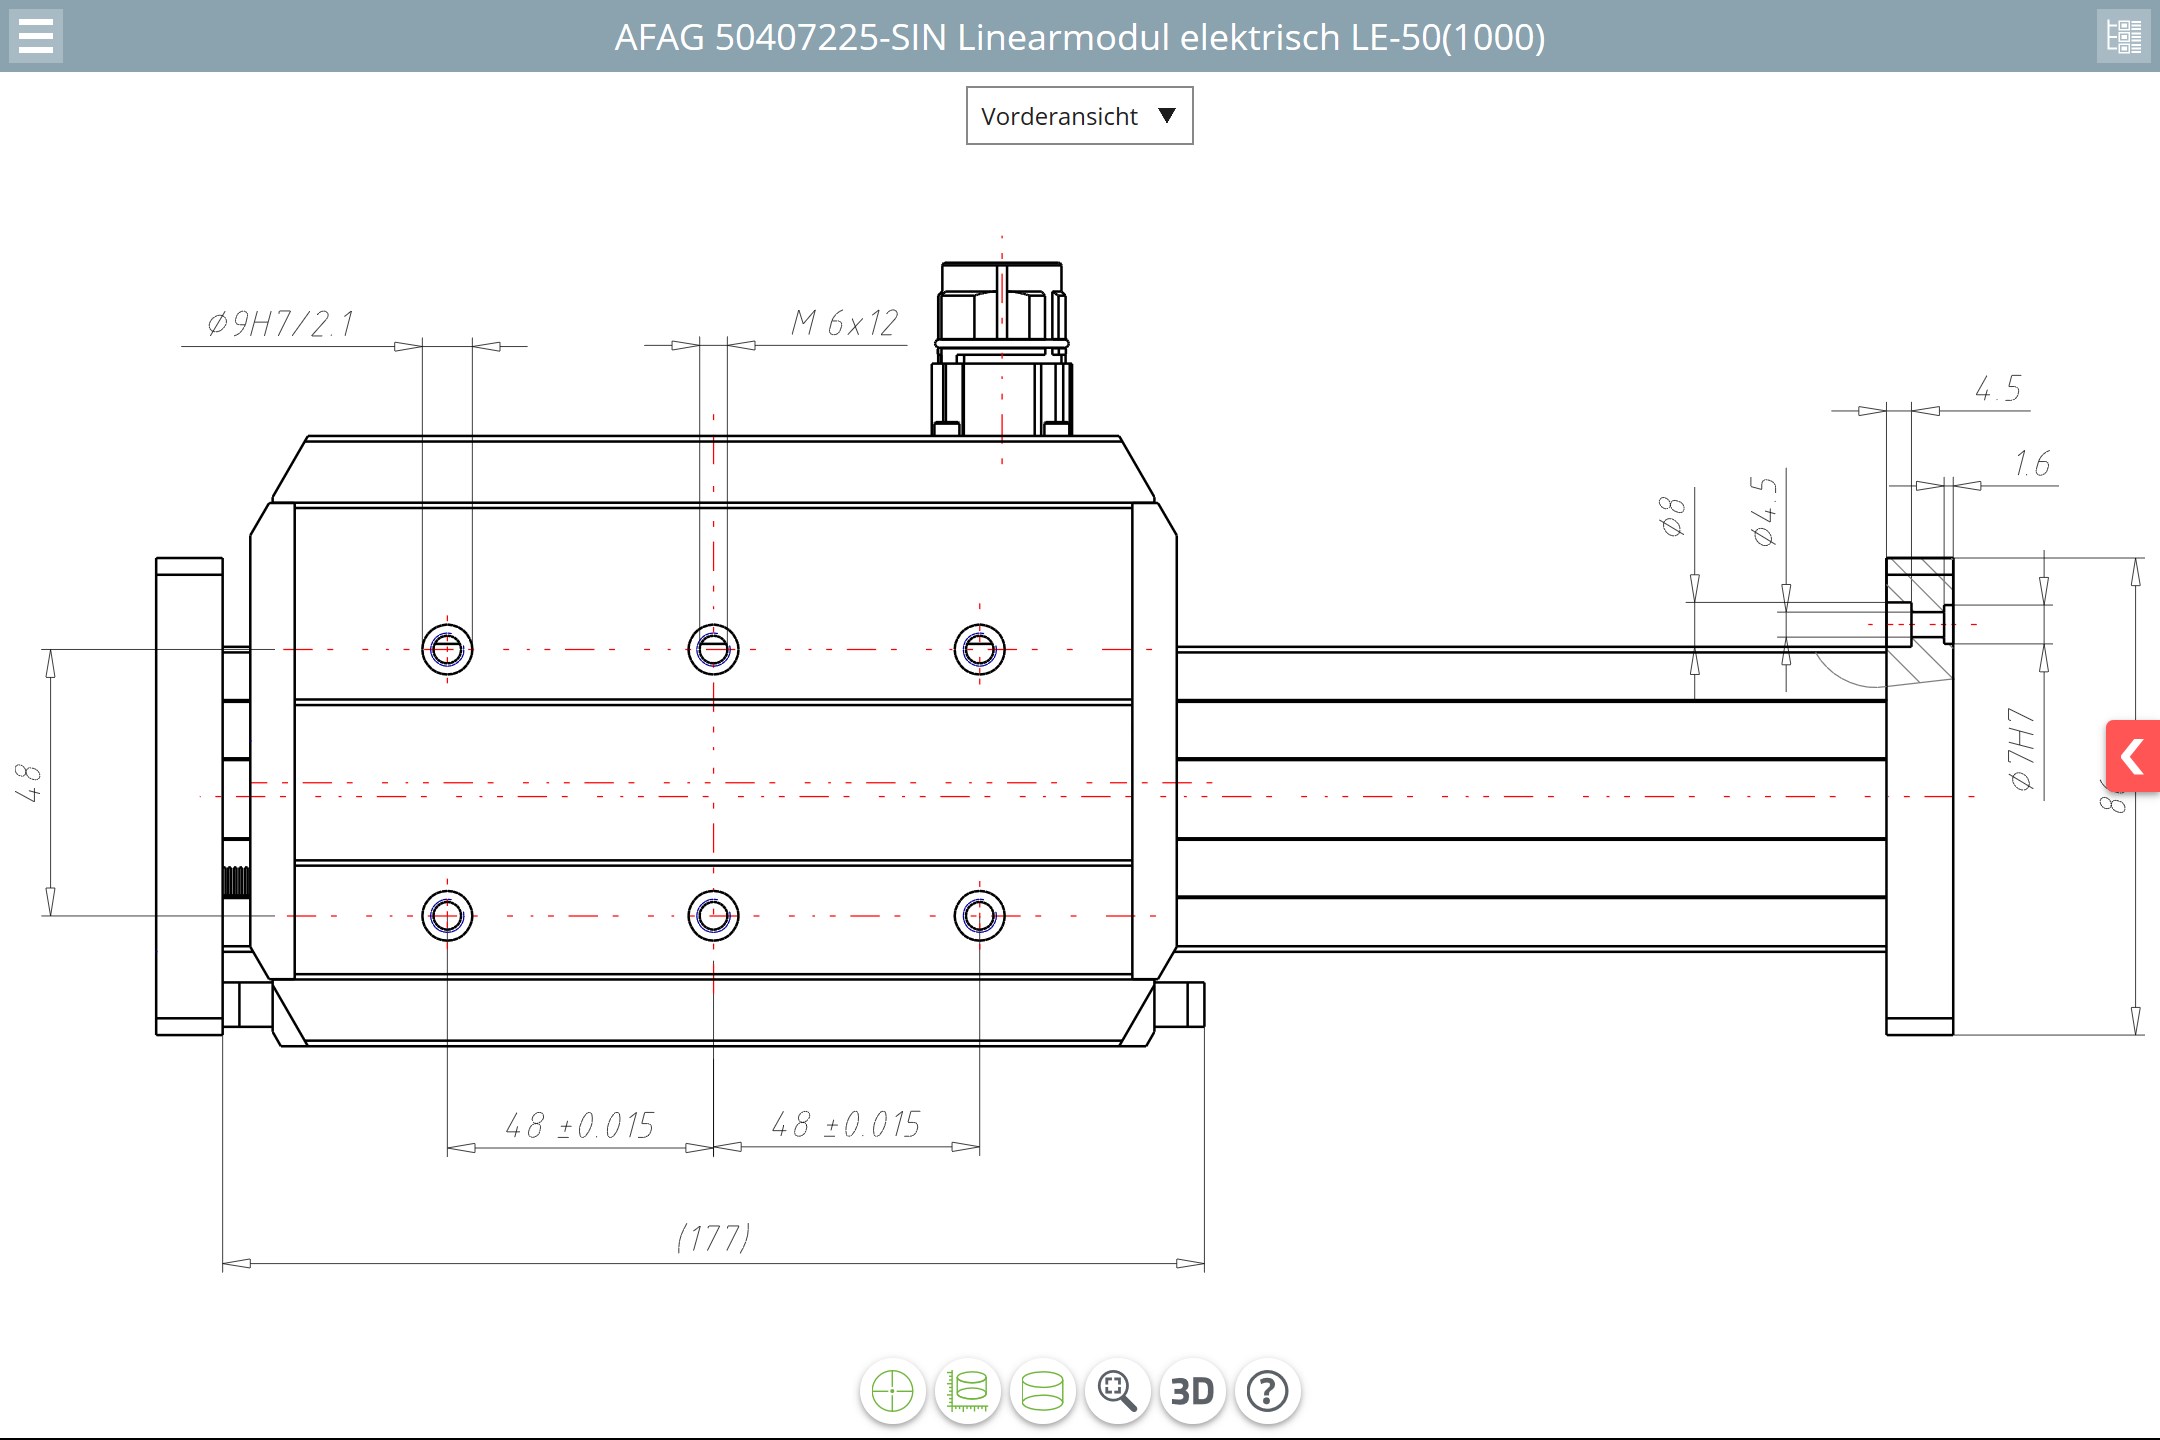
Task: Open help question mark button
Action: tap(1267, 1391)
